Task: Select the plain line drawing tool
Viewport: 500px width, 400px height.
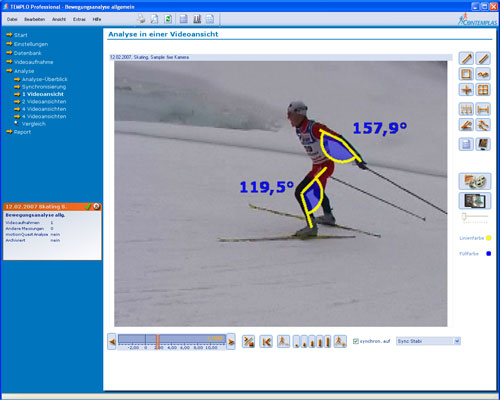Action: pos(483,58)
